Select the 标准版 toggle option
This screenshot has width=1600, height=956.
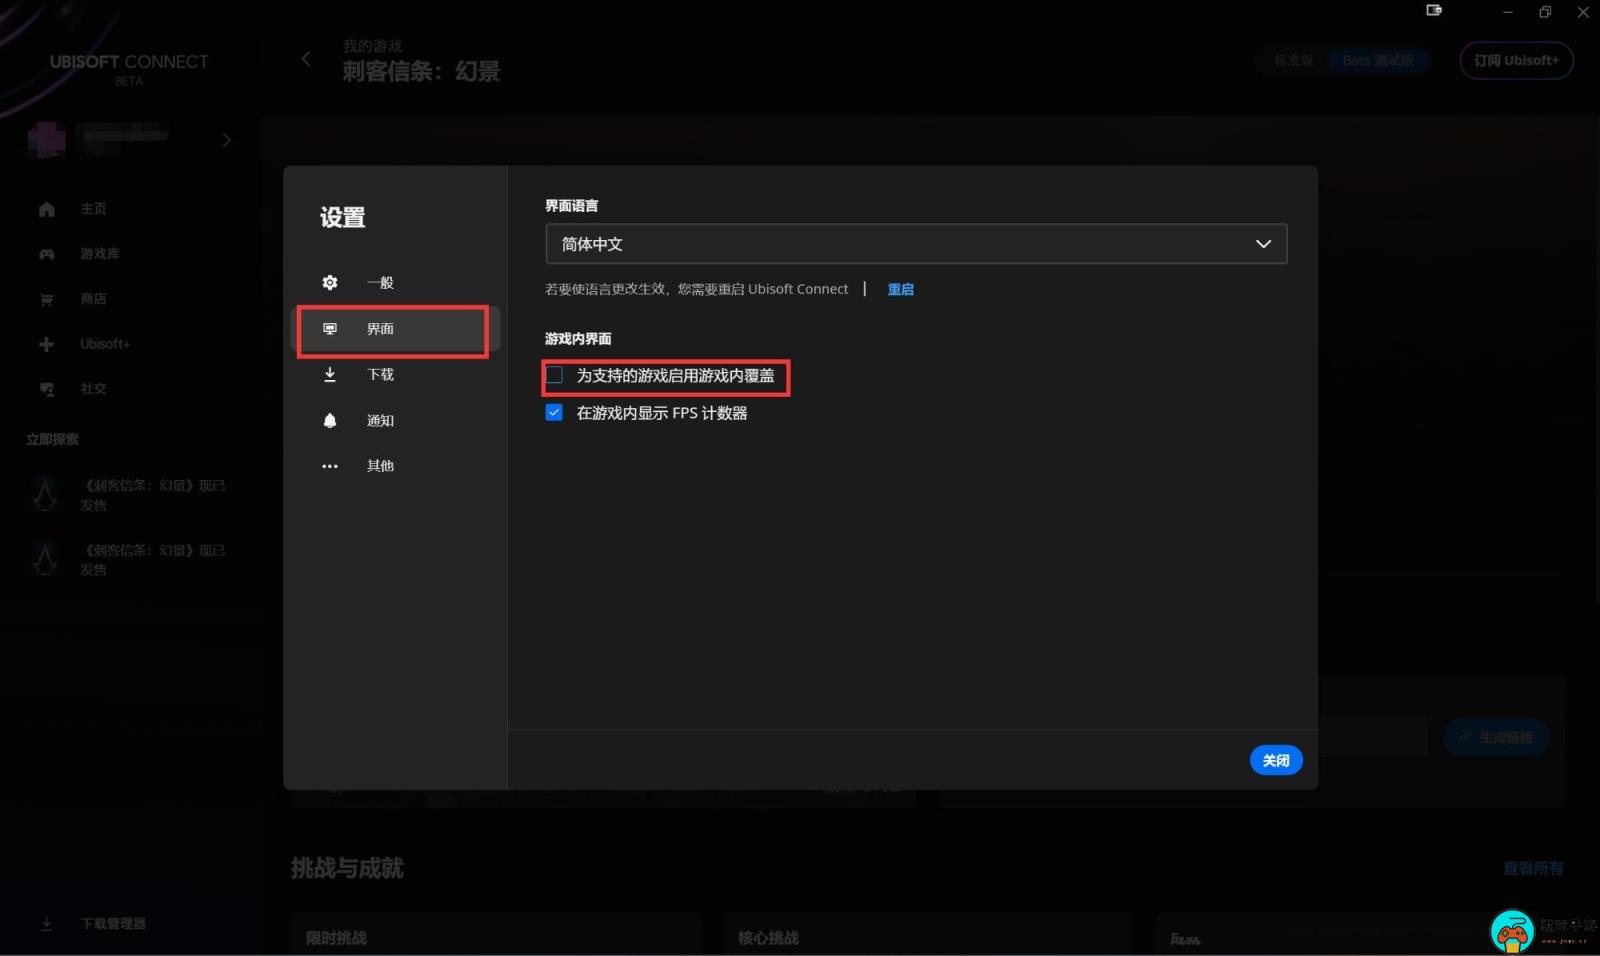click(1293, 60)
